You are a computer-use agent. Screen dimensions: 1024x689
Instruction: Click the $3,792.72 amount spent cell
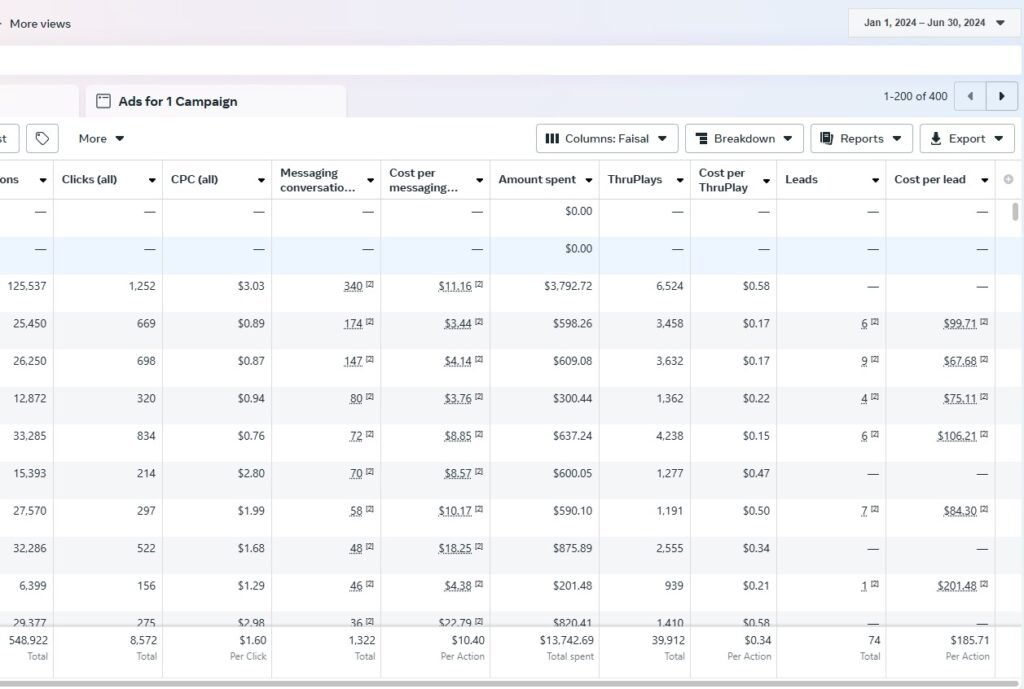point(568,286)
